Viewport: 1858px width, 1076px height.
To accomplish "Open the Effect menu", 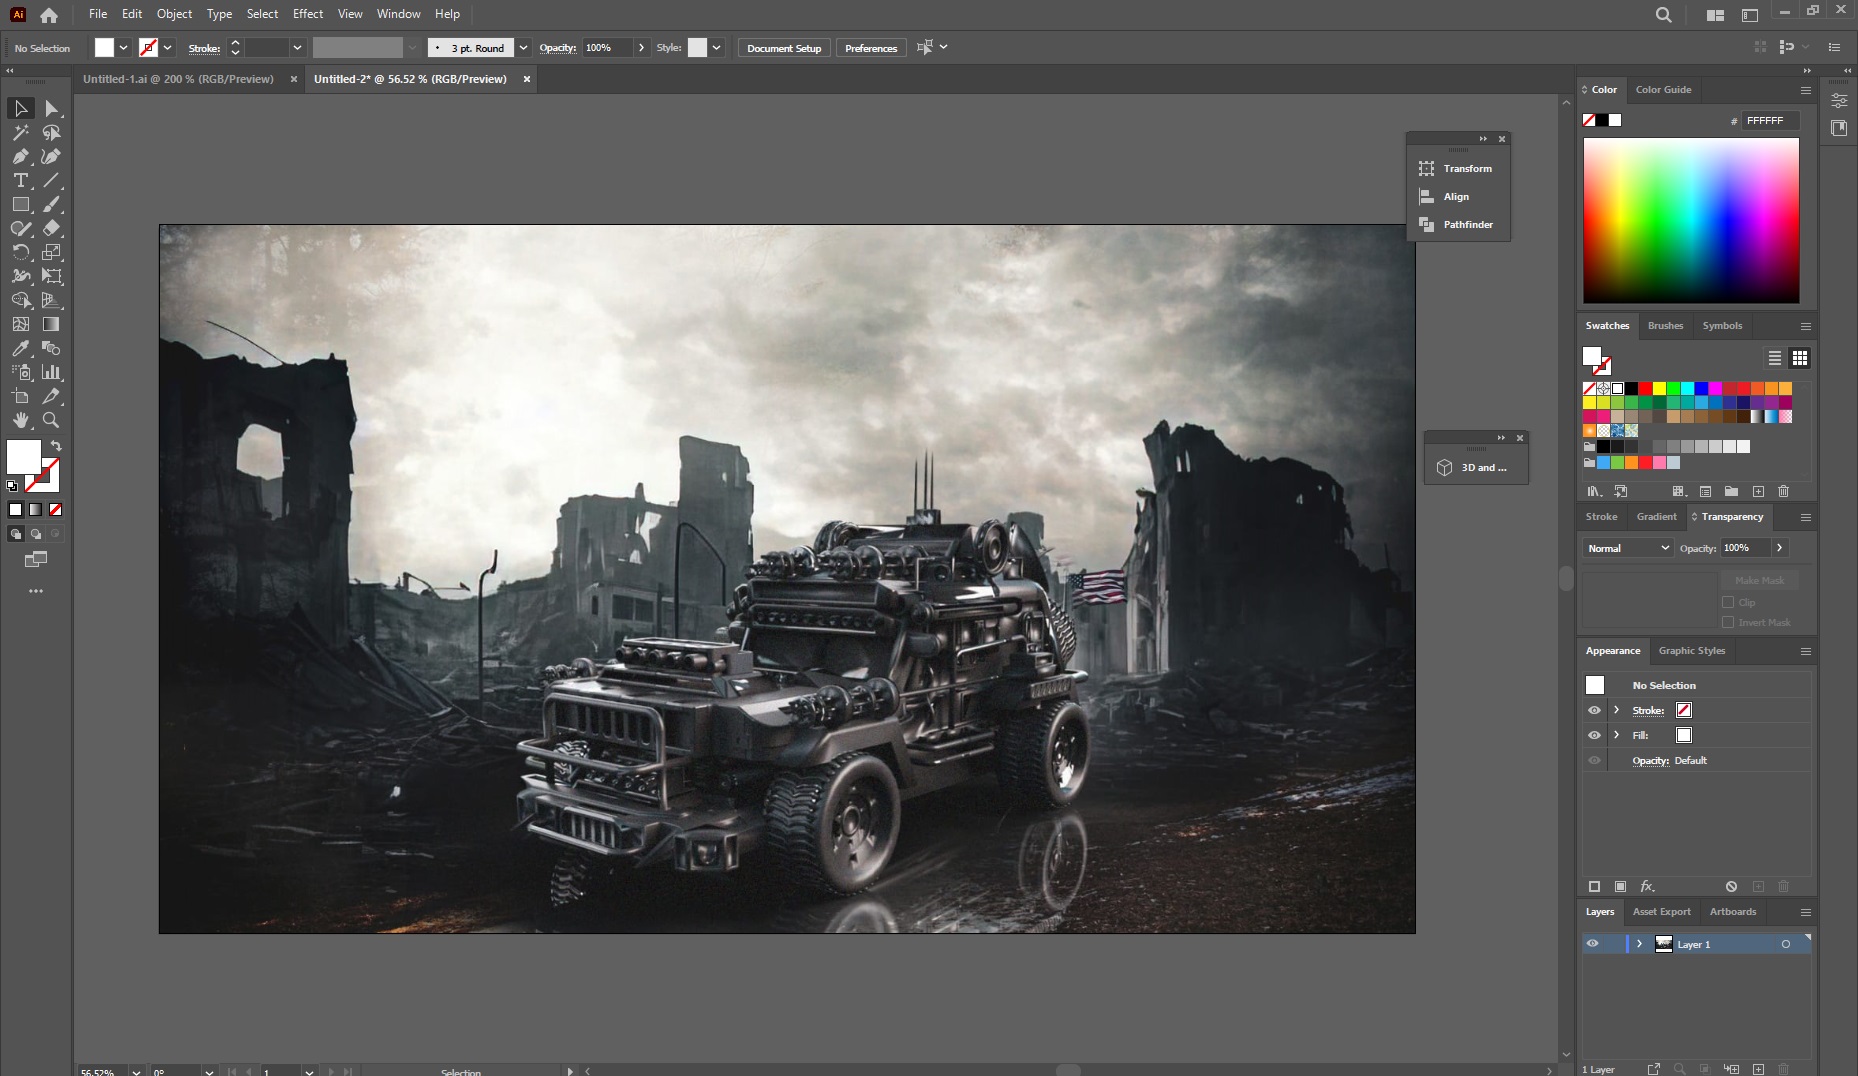I will (307, 14).
